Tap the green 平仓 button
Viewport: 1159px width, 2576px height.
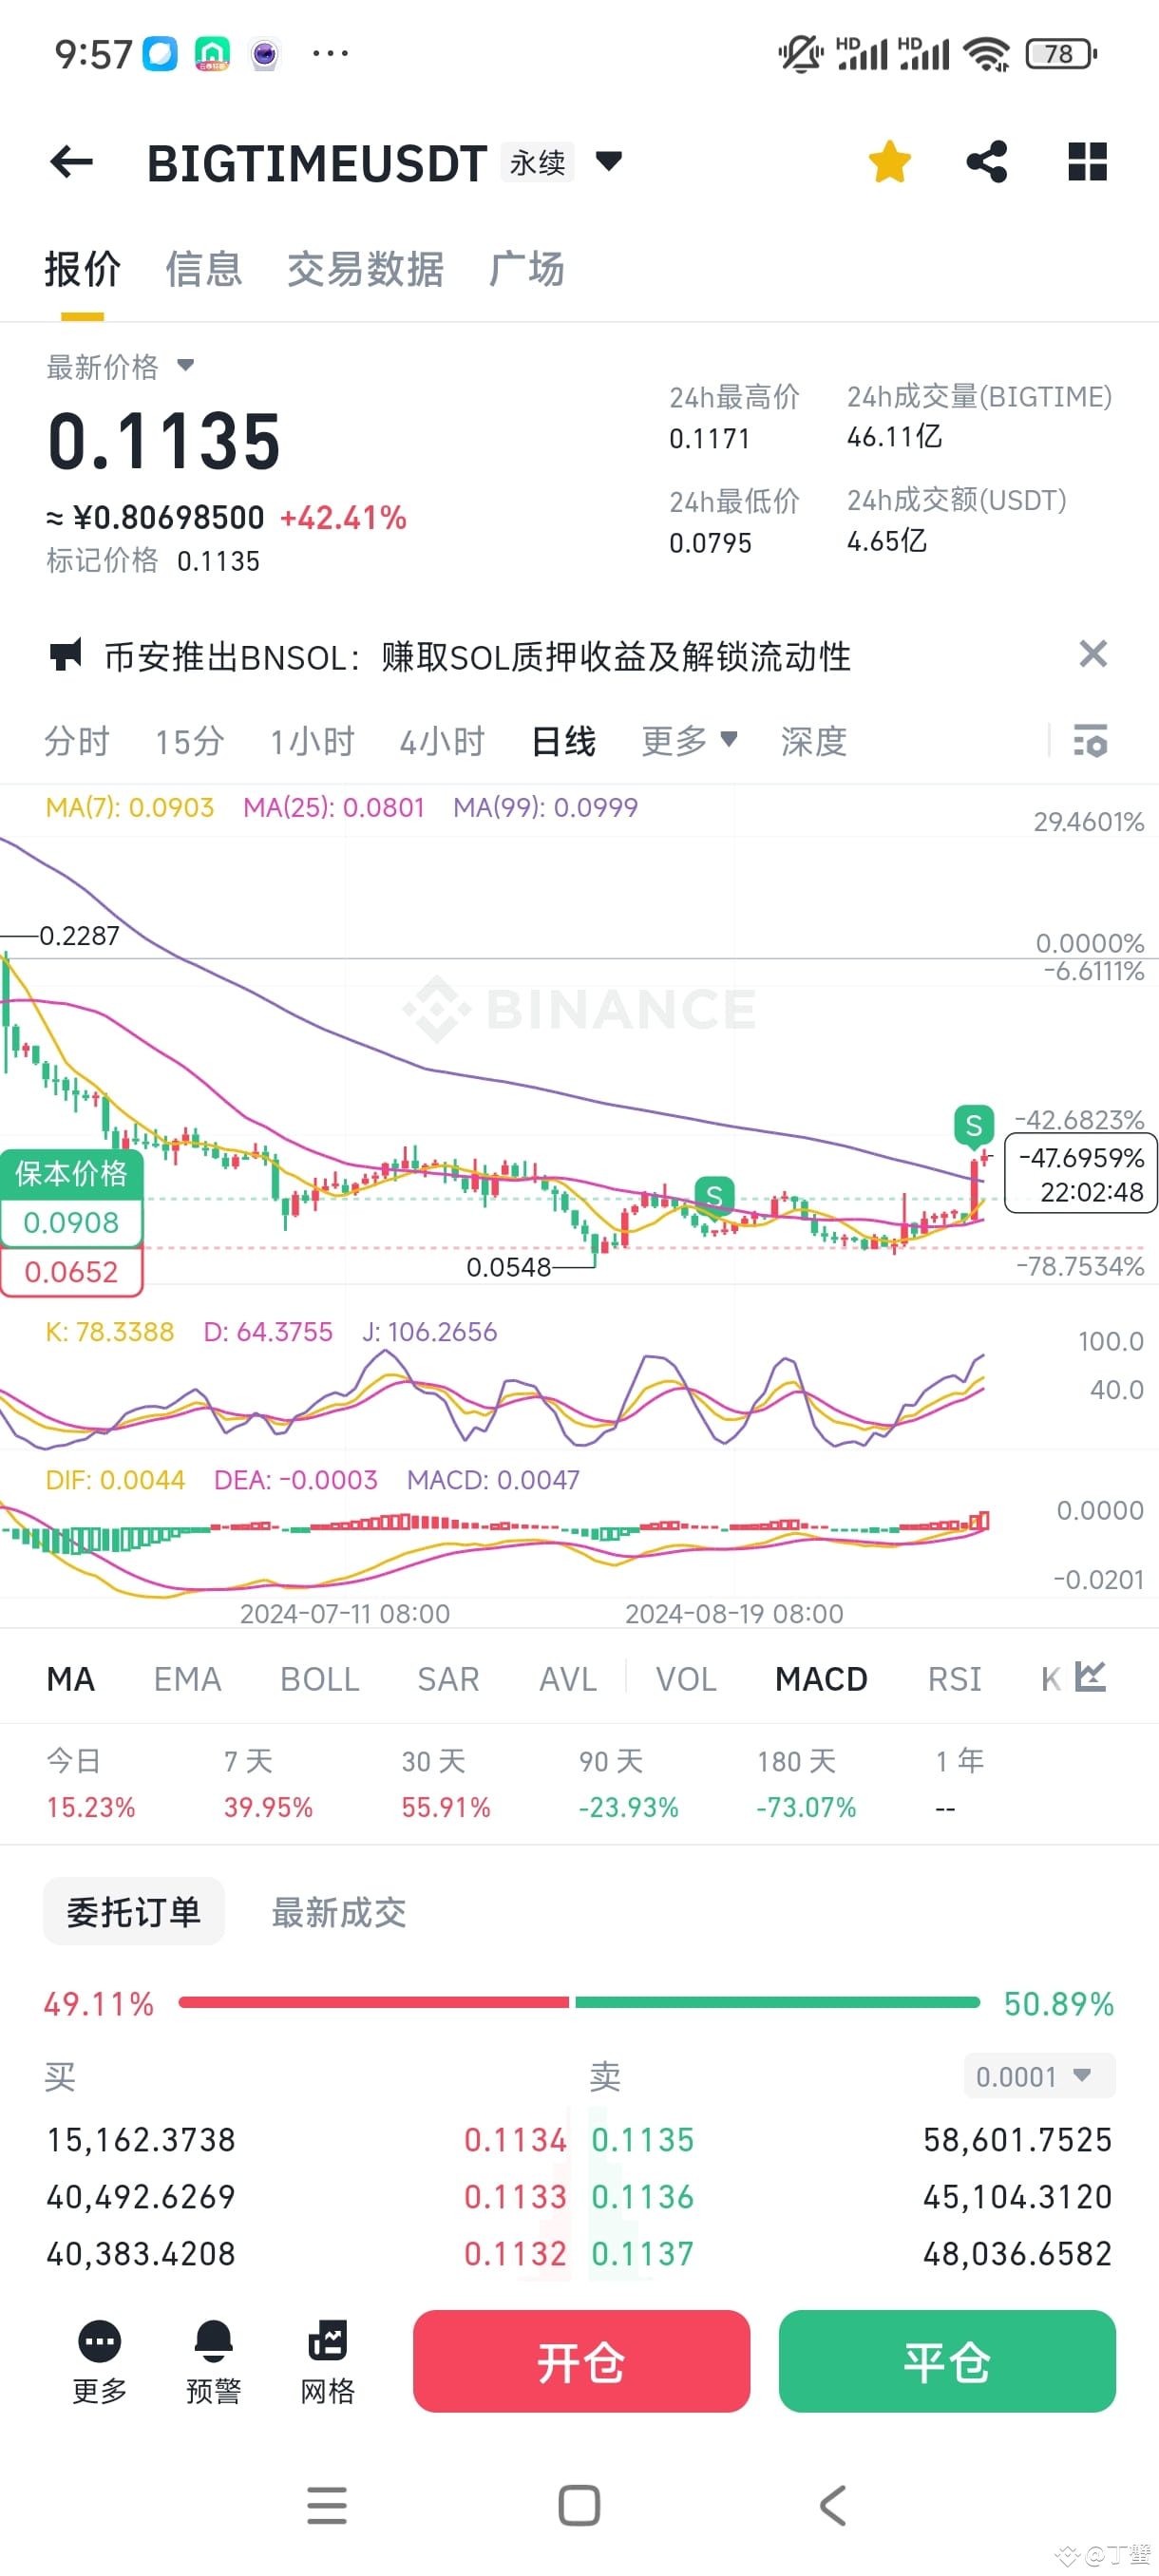coord(947,2362)
